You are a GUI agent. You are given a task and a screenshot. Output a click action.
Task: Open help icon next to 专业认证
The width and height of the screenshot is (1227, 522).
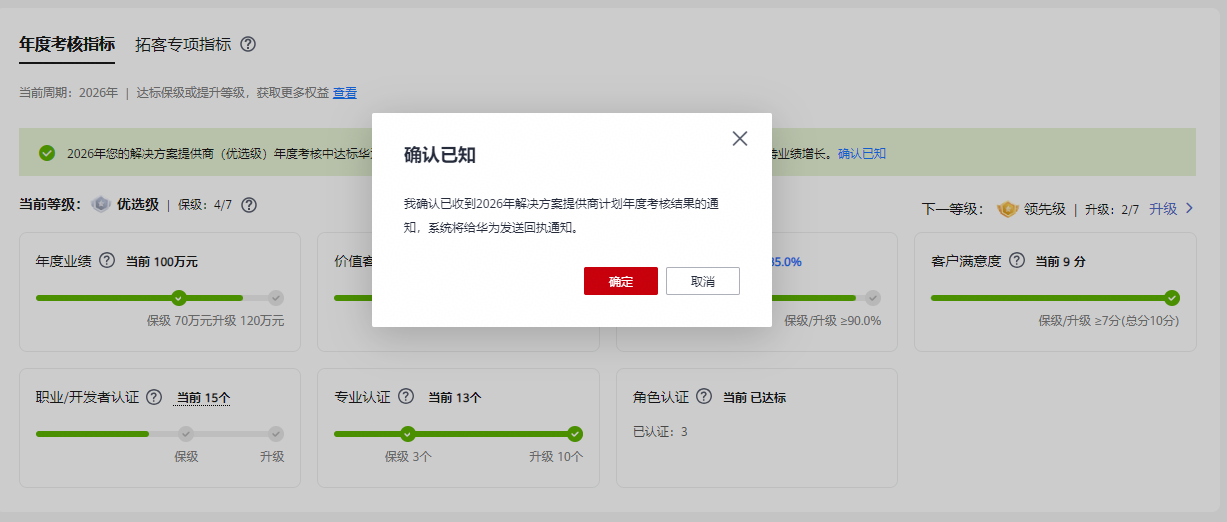point(405,397)
